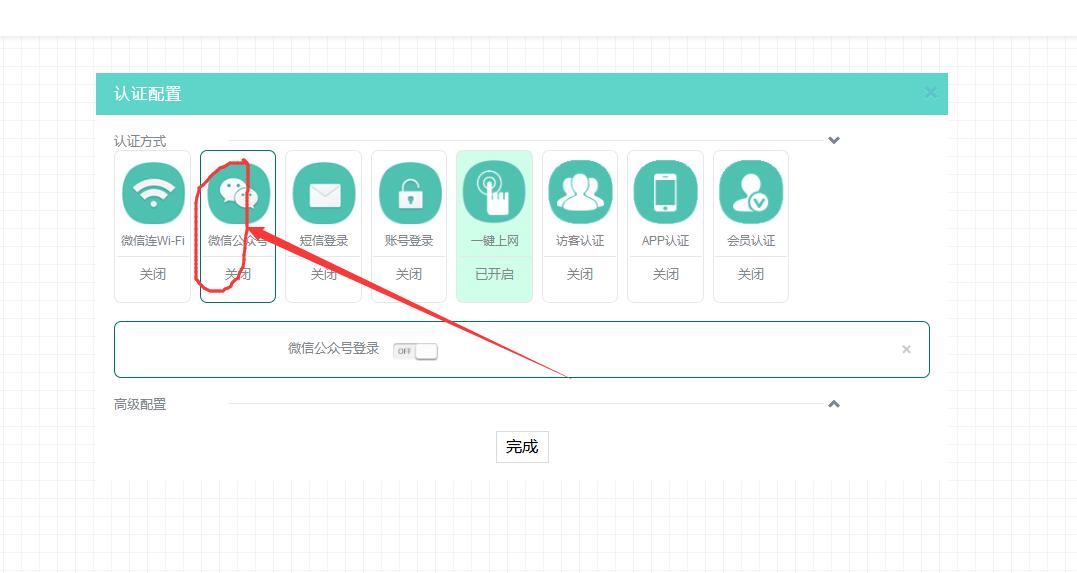Select the 一键上网 finger tap icon
The image size is (1077, 573).
[x=495, y=192]
